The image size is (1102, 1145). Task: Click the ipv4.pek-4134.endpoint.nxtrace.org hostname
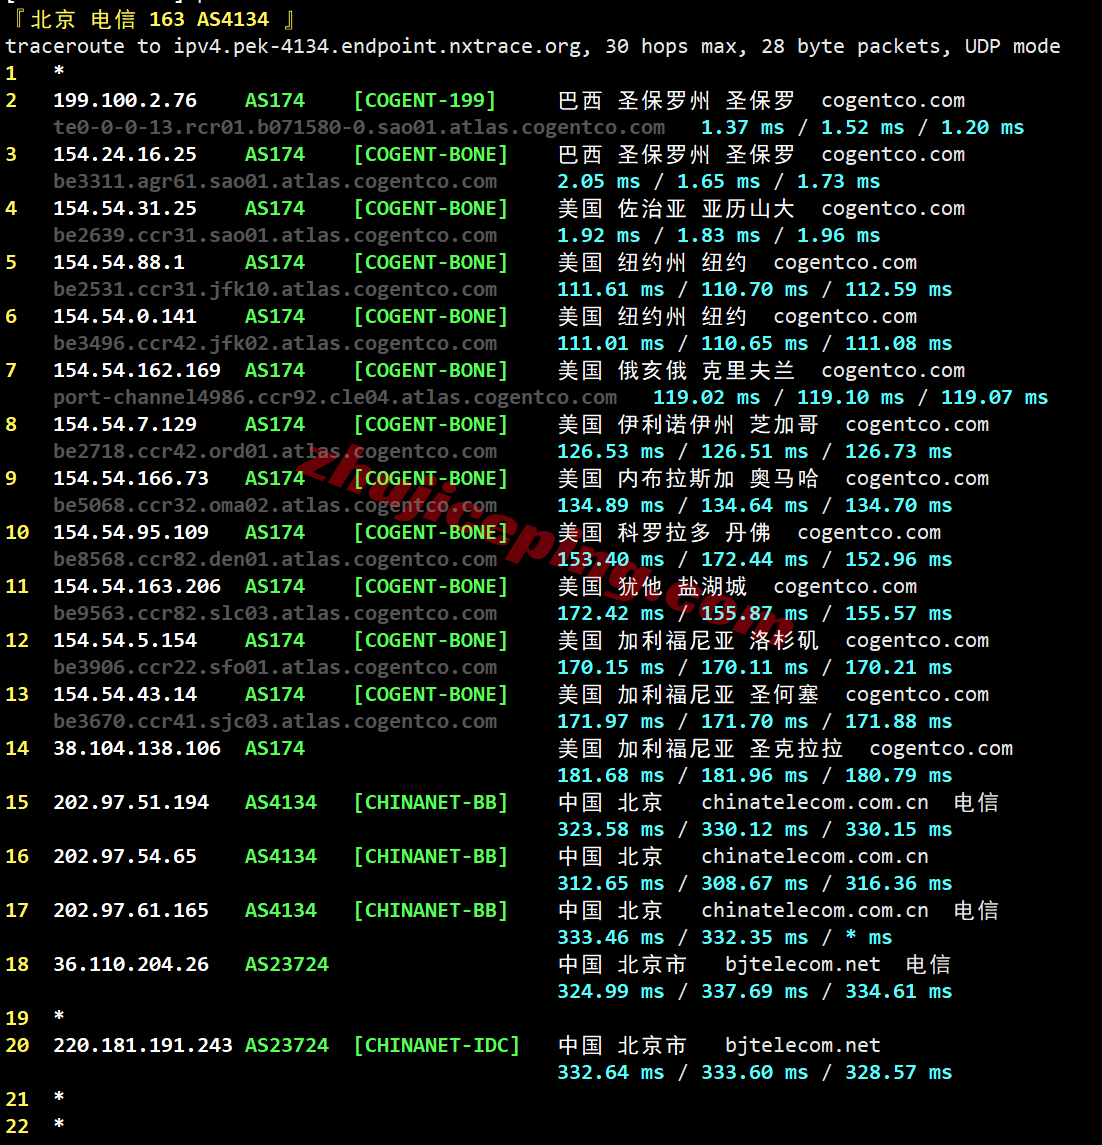point(380,46)
